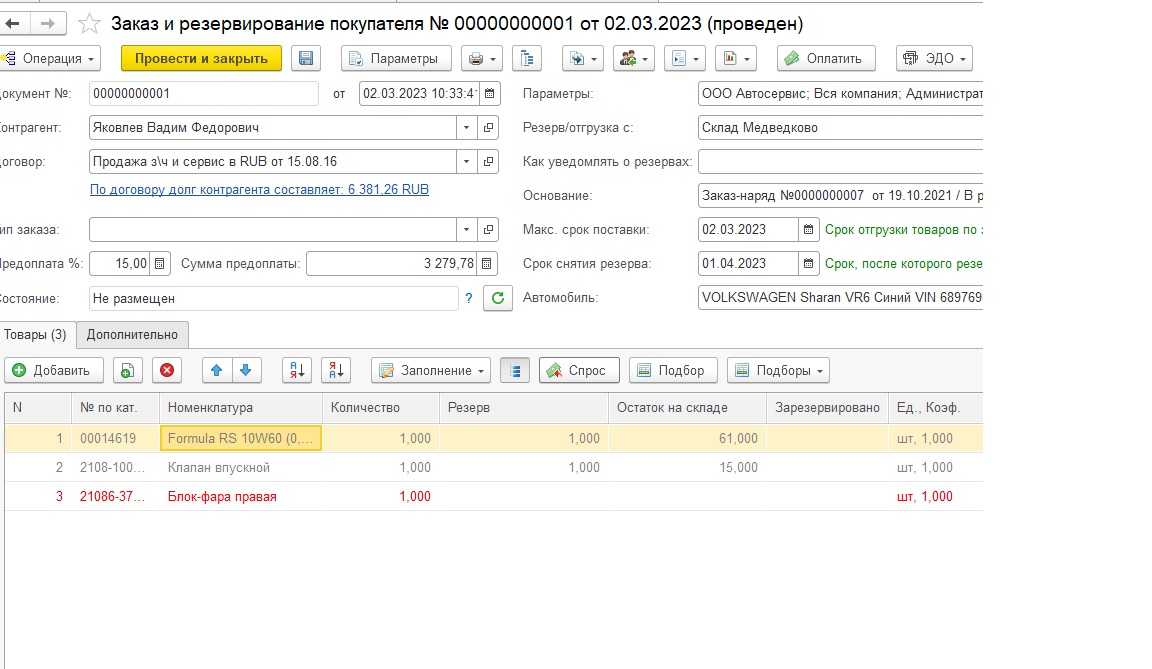This screenshot has height=669, width=1152.
Task: Open the ЭДО dropdown menu
Action: coord(935,59)
